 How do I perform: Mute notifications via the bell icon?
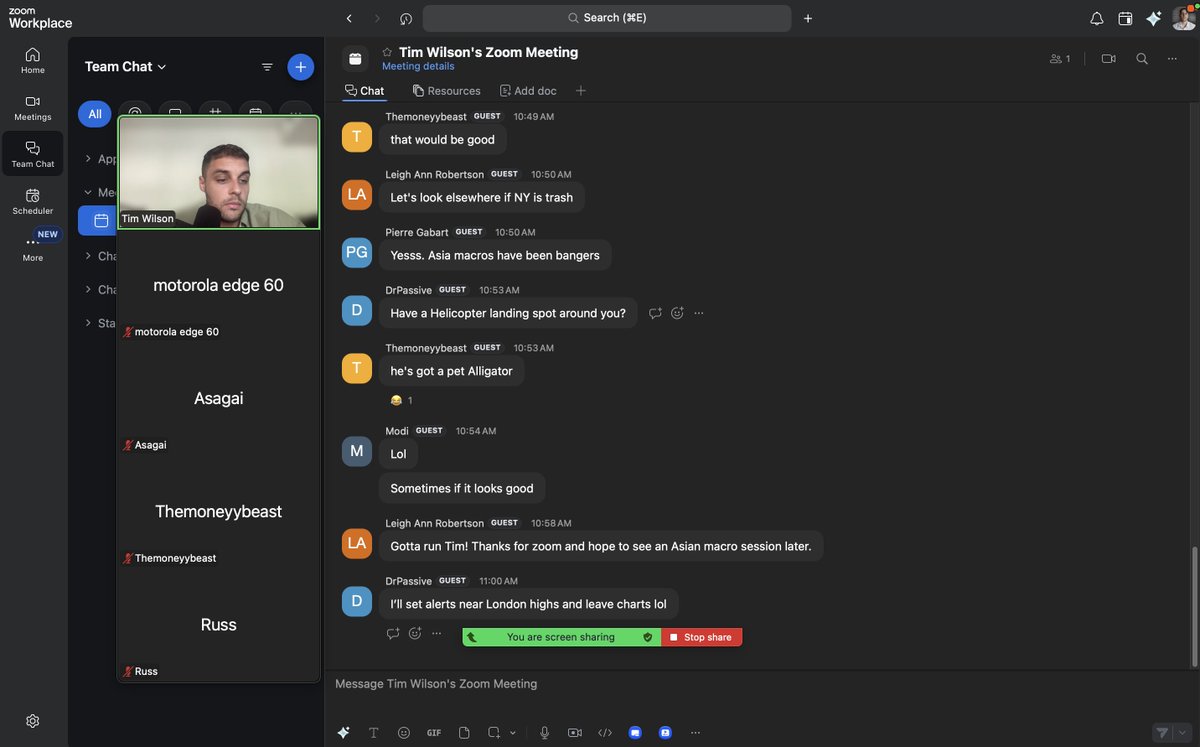point(1094,16)
